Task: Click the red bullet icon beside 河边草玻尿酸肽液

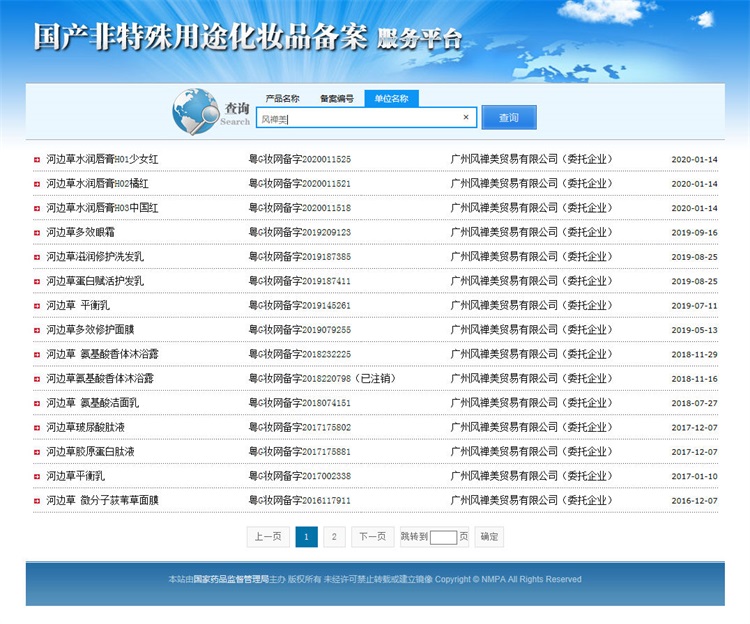Action: point(38,427)
